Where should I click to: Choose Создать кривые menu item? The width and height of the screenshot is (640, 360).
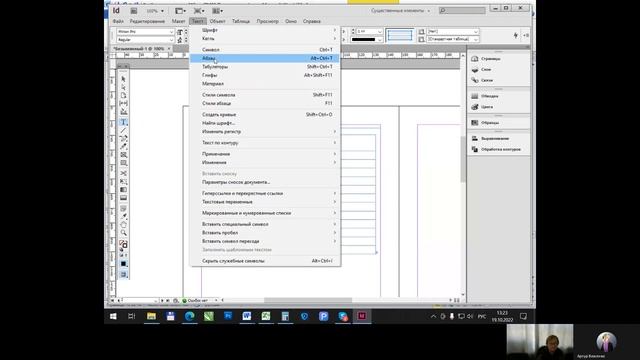(x=265, y=114)
